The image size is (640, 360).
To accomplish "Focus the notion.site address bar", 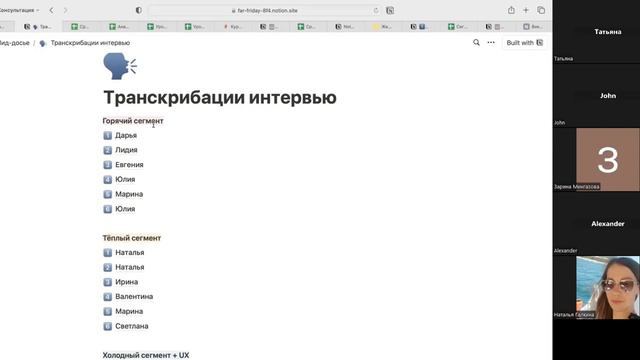I will coord(264,11).
